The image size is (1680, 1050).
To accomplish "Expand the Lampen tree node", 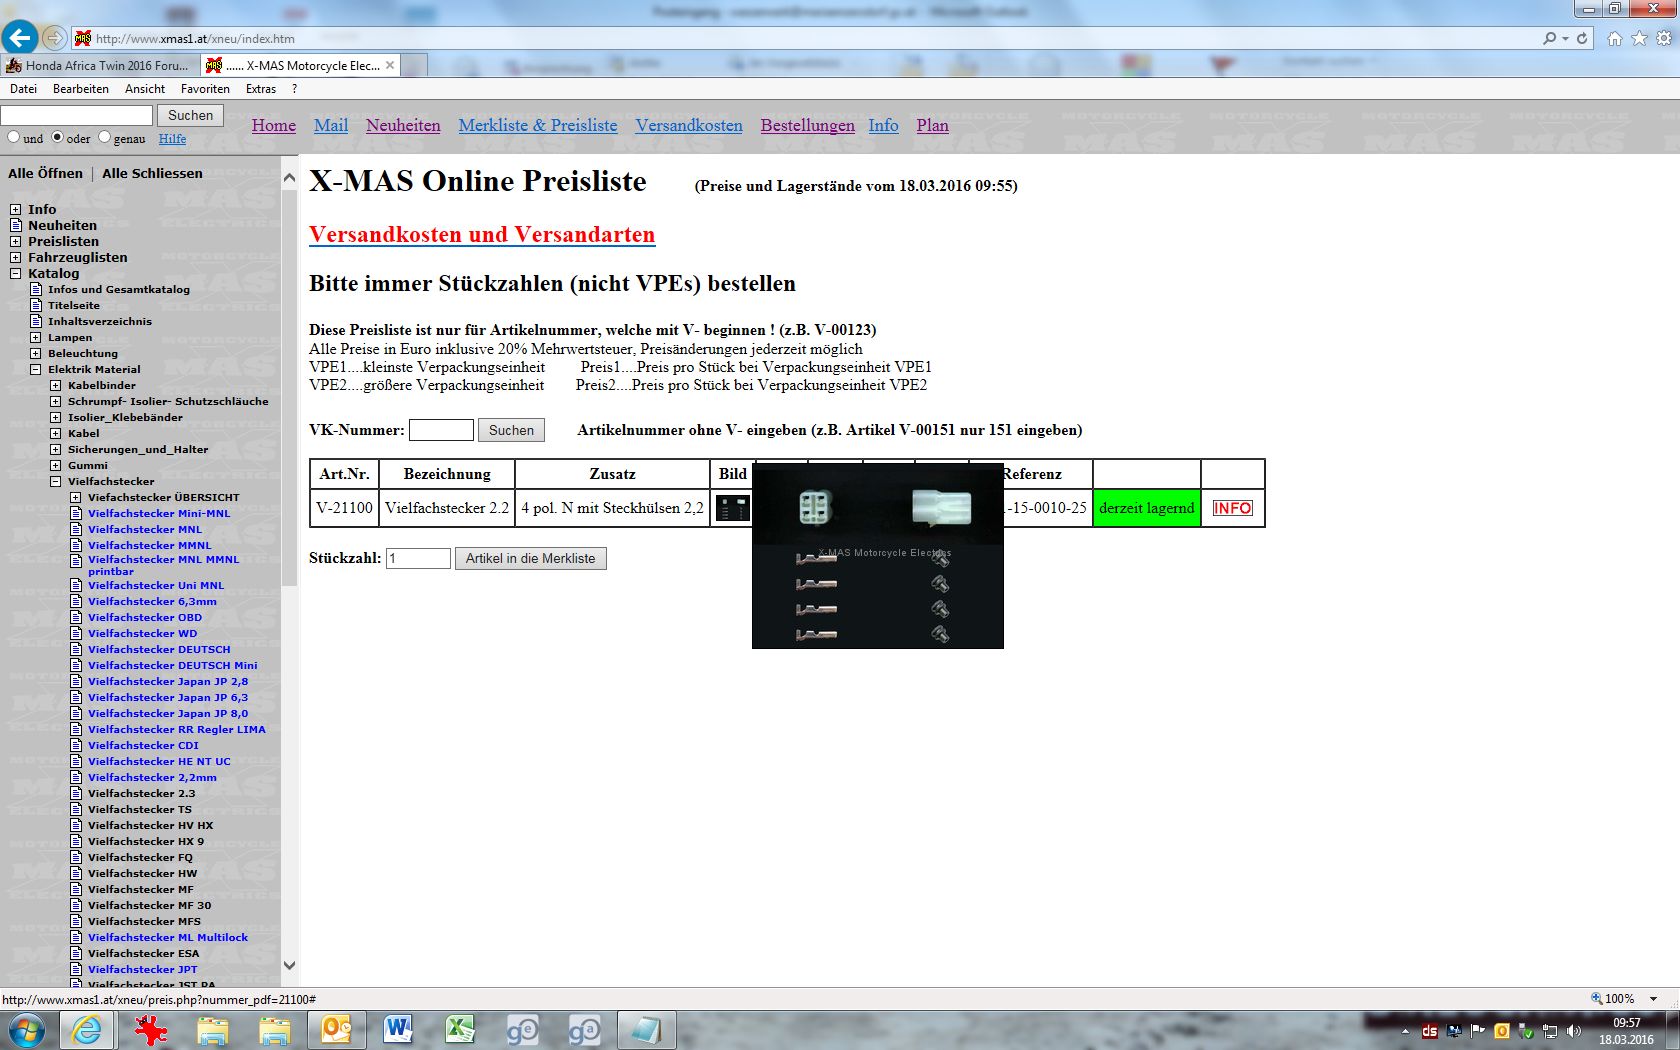I will (36, 338).
